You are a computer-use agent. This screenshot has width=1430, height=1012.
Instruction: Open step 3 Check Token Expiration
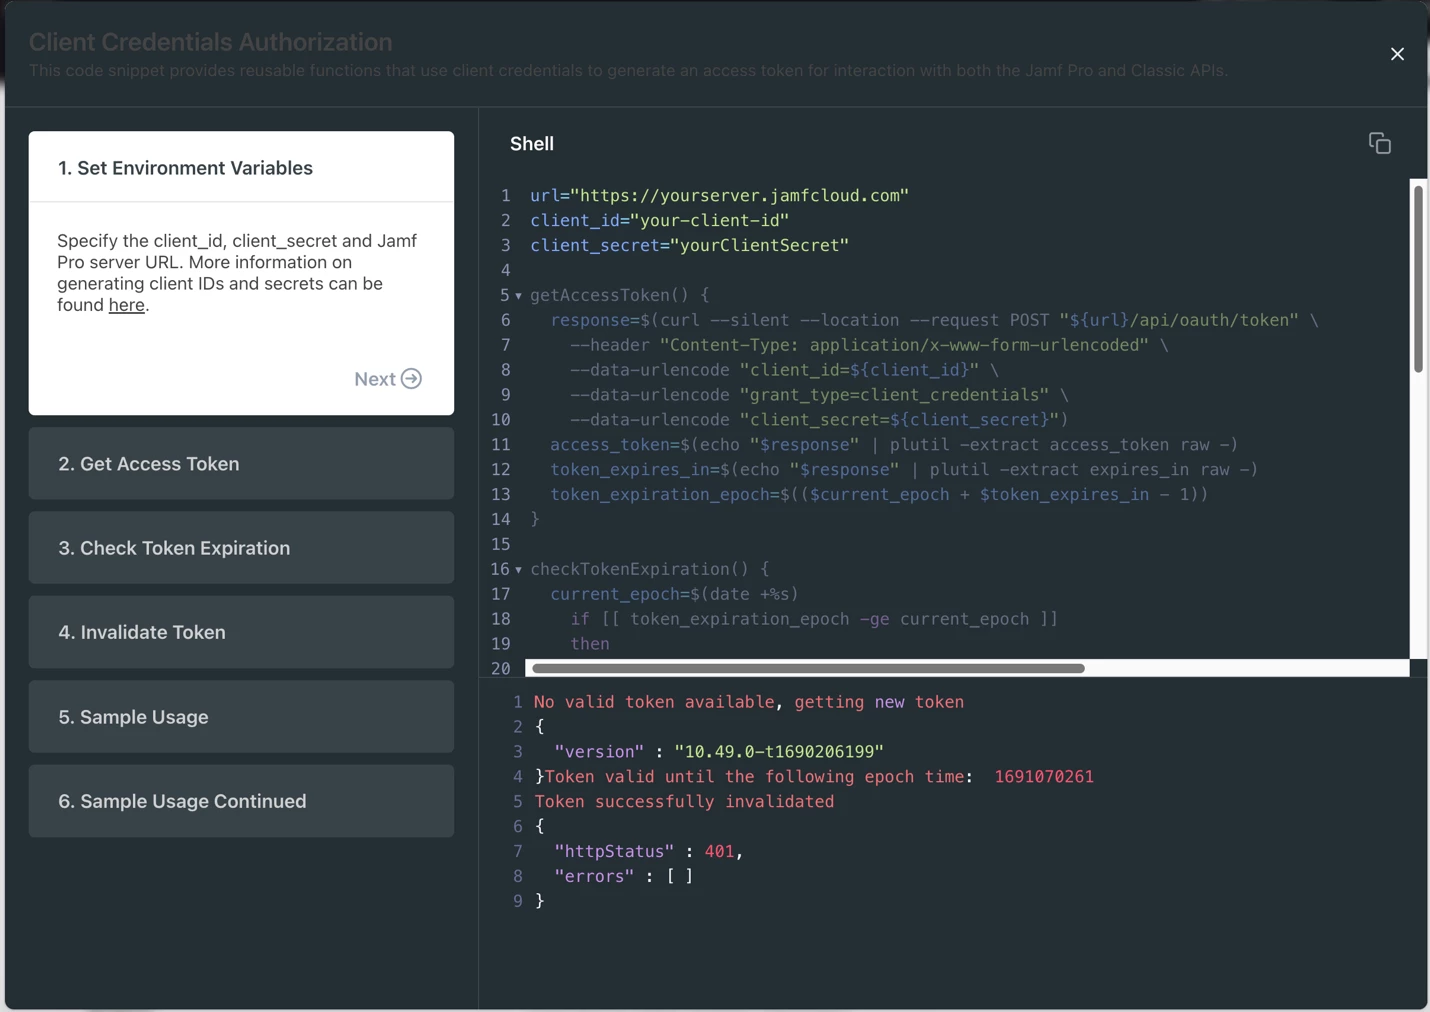(241, 548)
